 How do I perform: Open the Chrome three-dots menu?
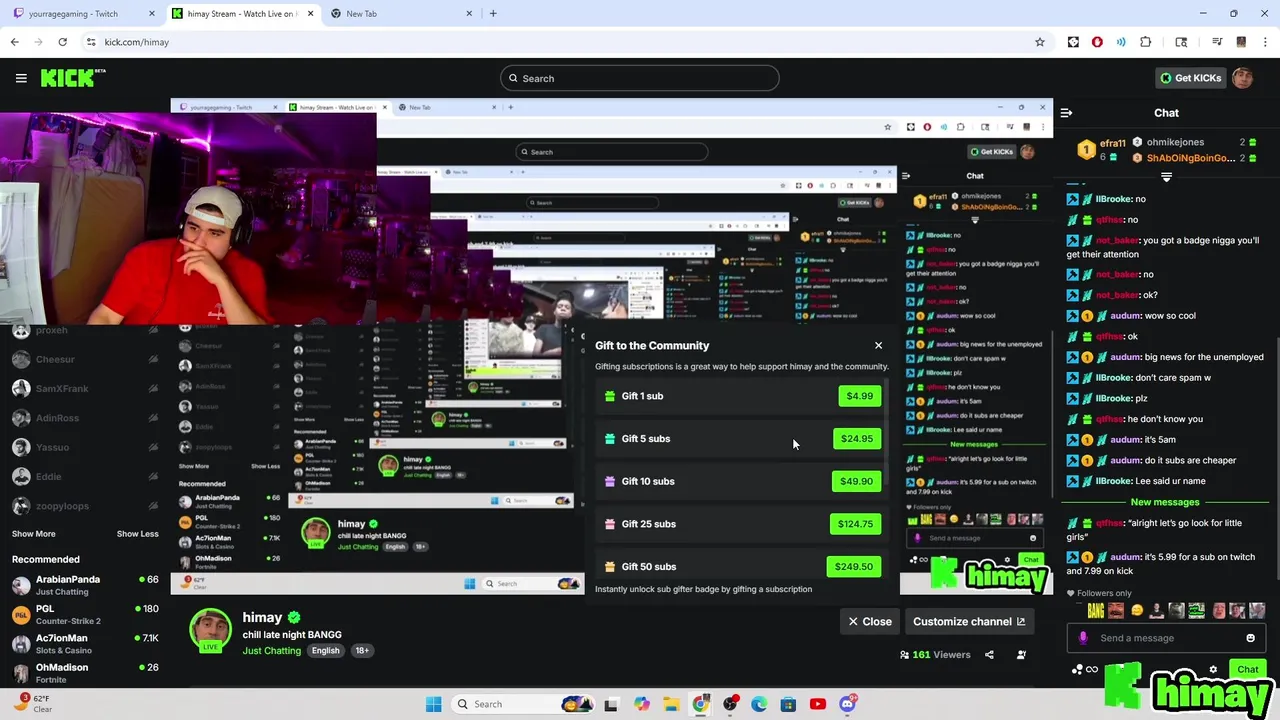point(1265,42)
